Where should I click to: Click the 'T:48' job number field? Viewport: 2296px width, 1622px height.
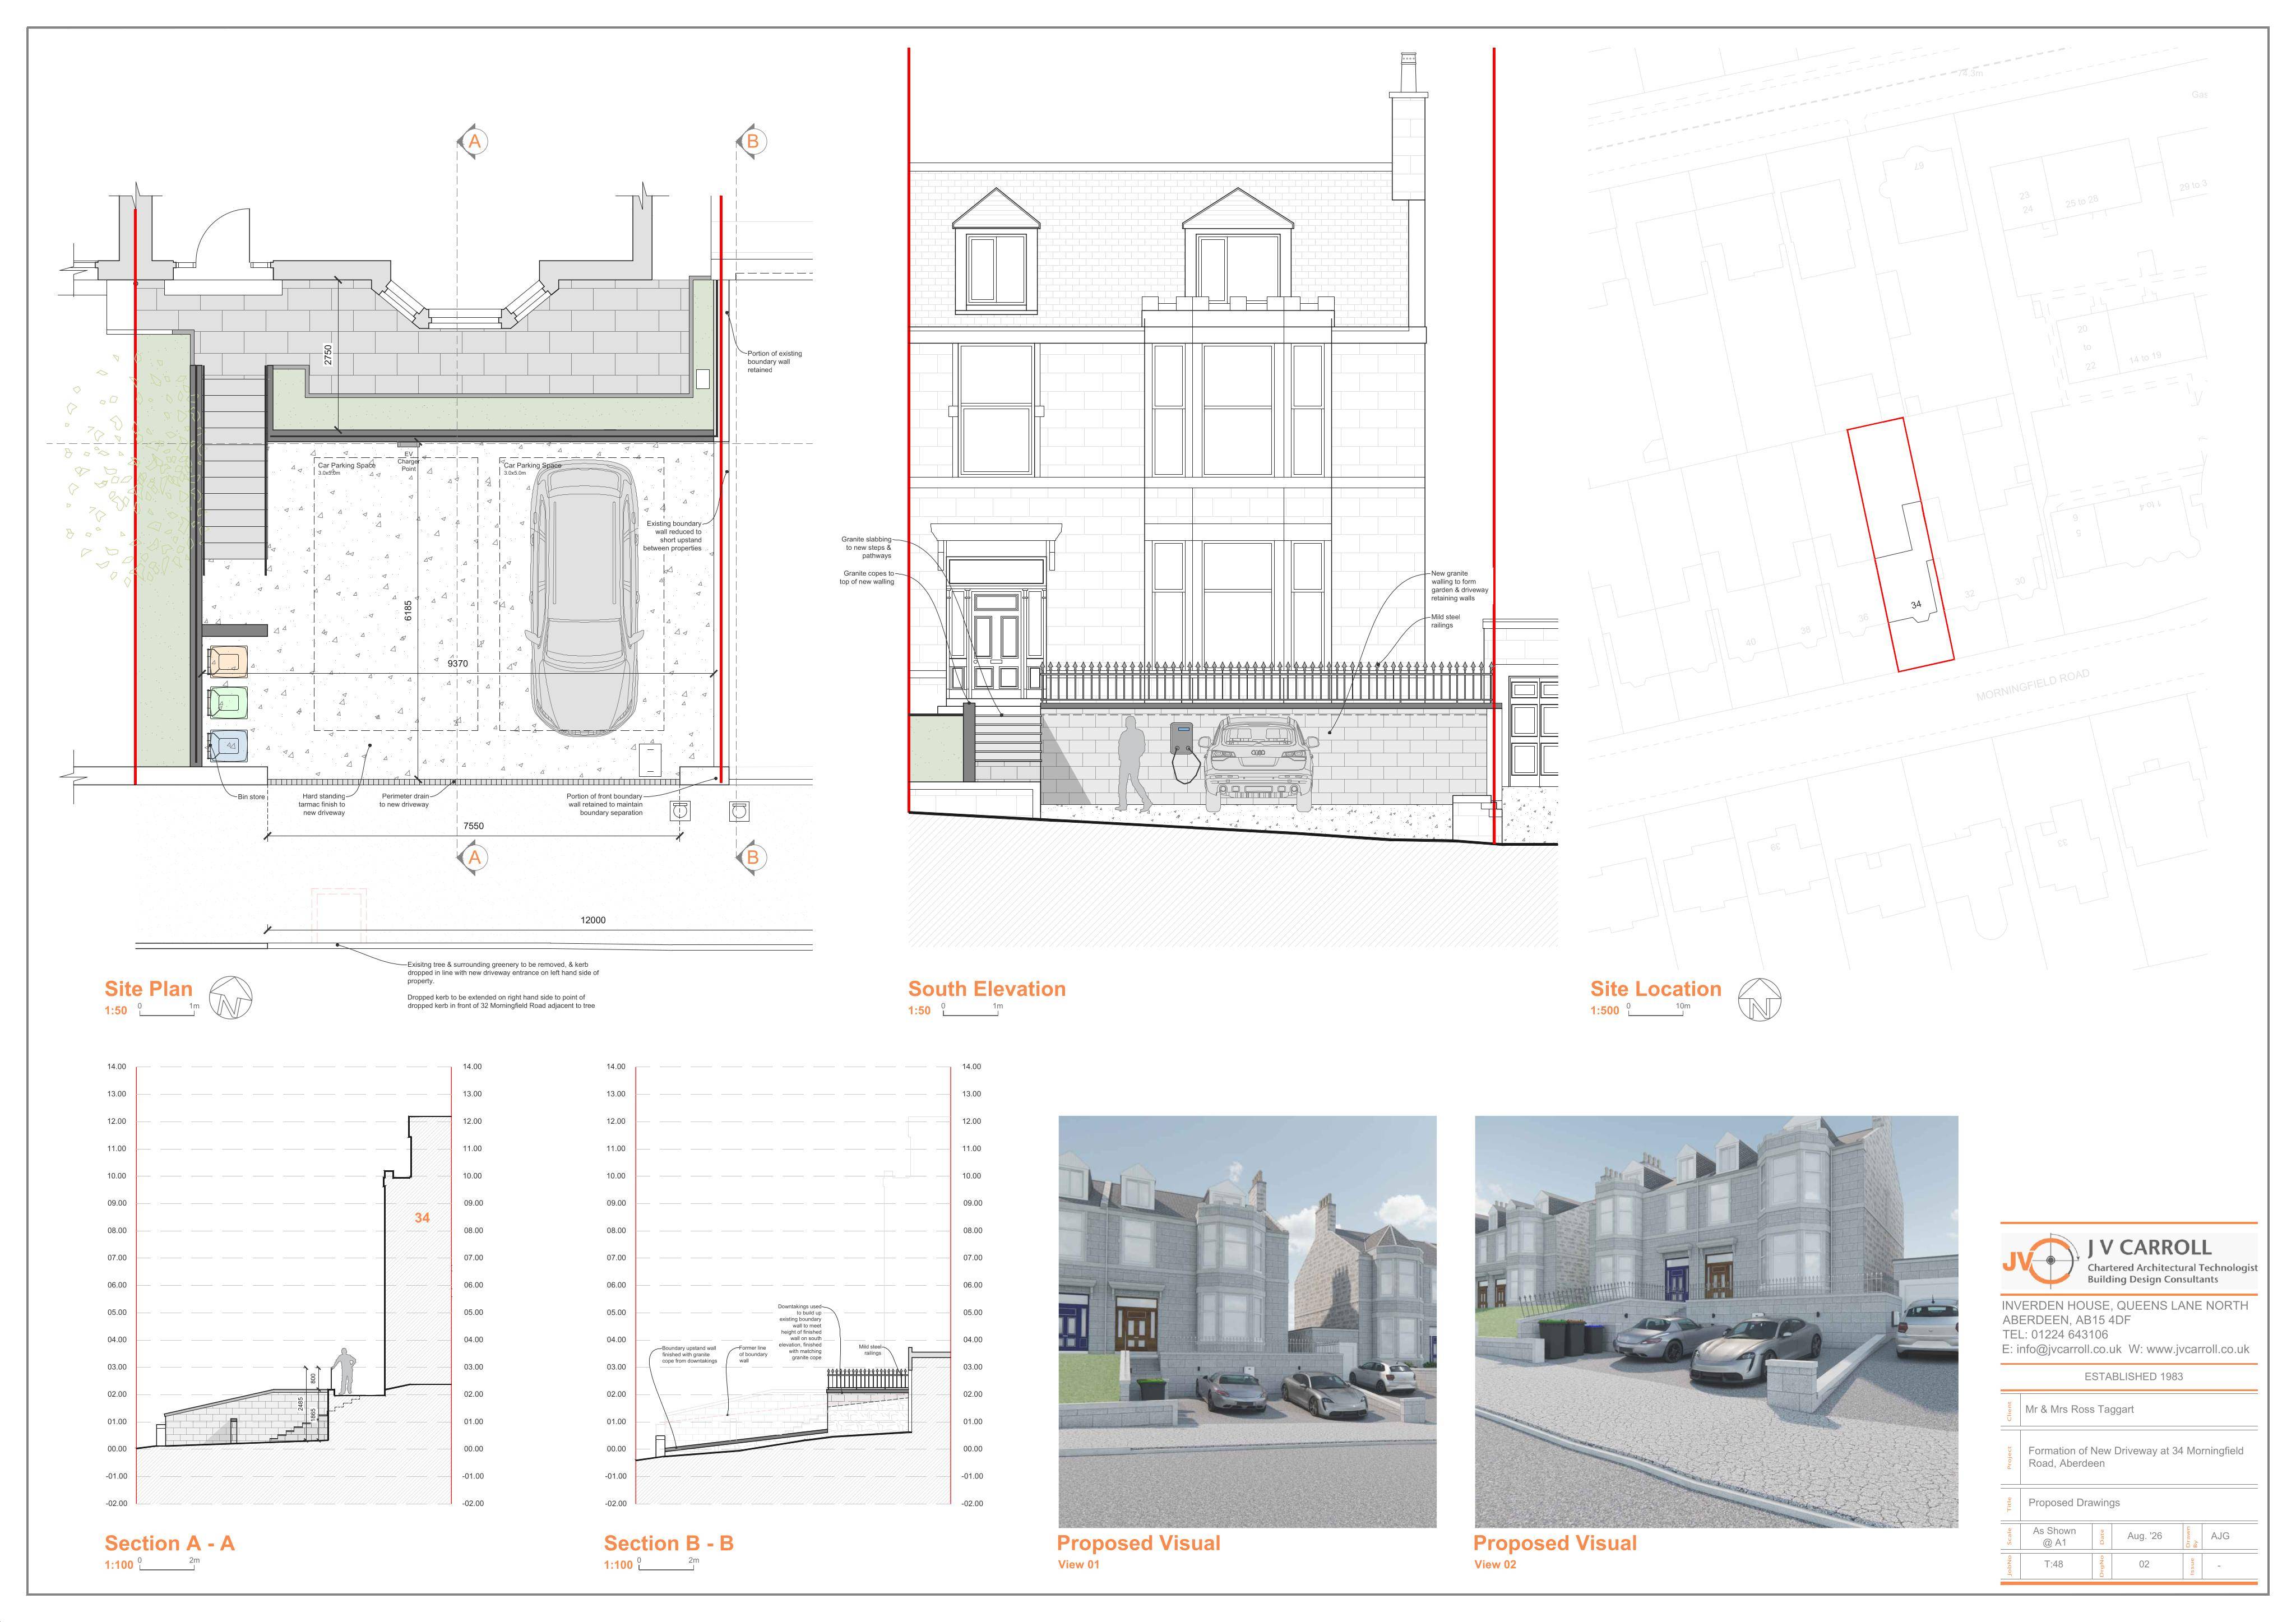[2053, 1564]
